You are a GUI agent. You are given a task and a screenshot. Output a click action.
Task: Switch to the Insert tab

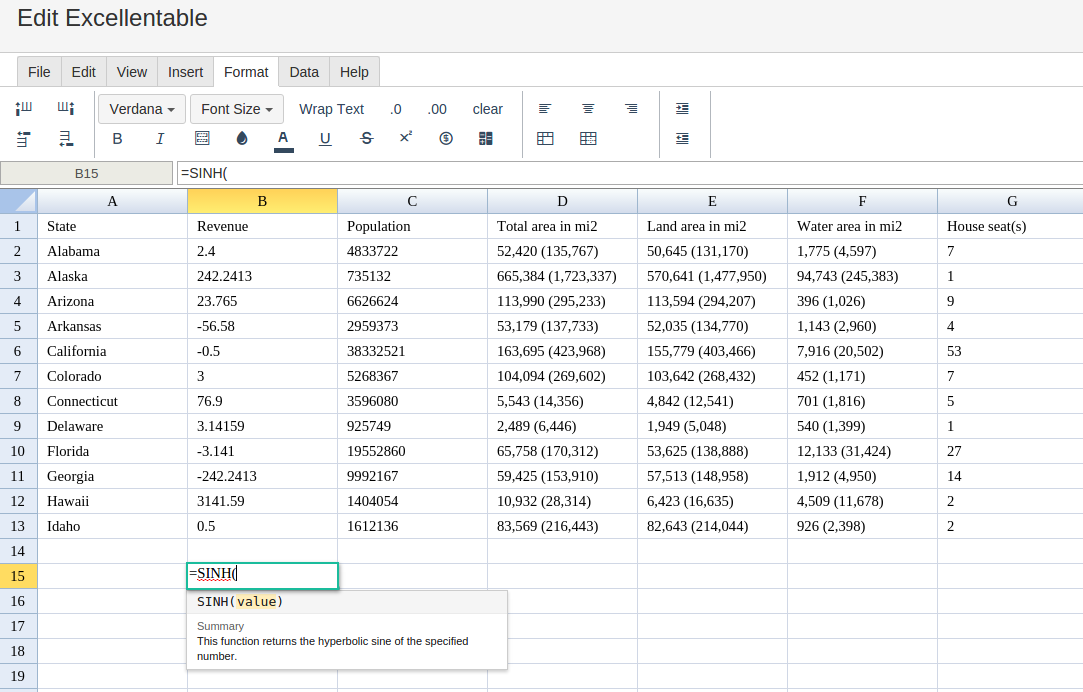pyautogui.click(x=185, y=72)
